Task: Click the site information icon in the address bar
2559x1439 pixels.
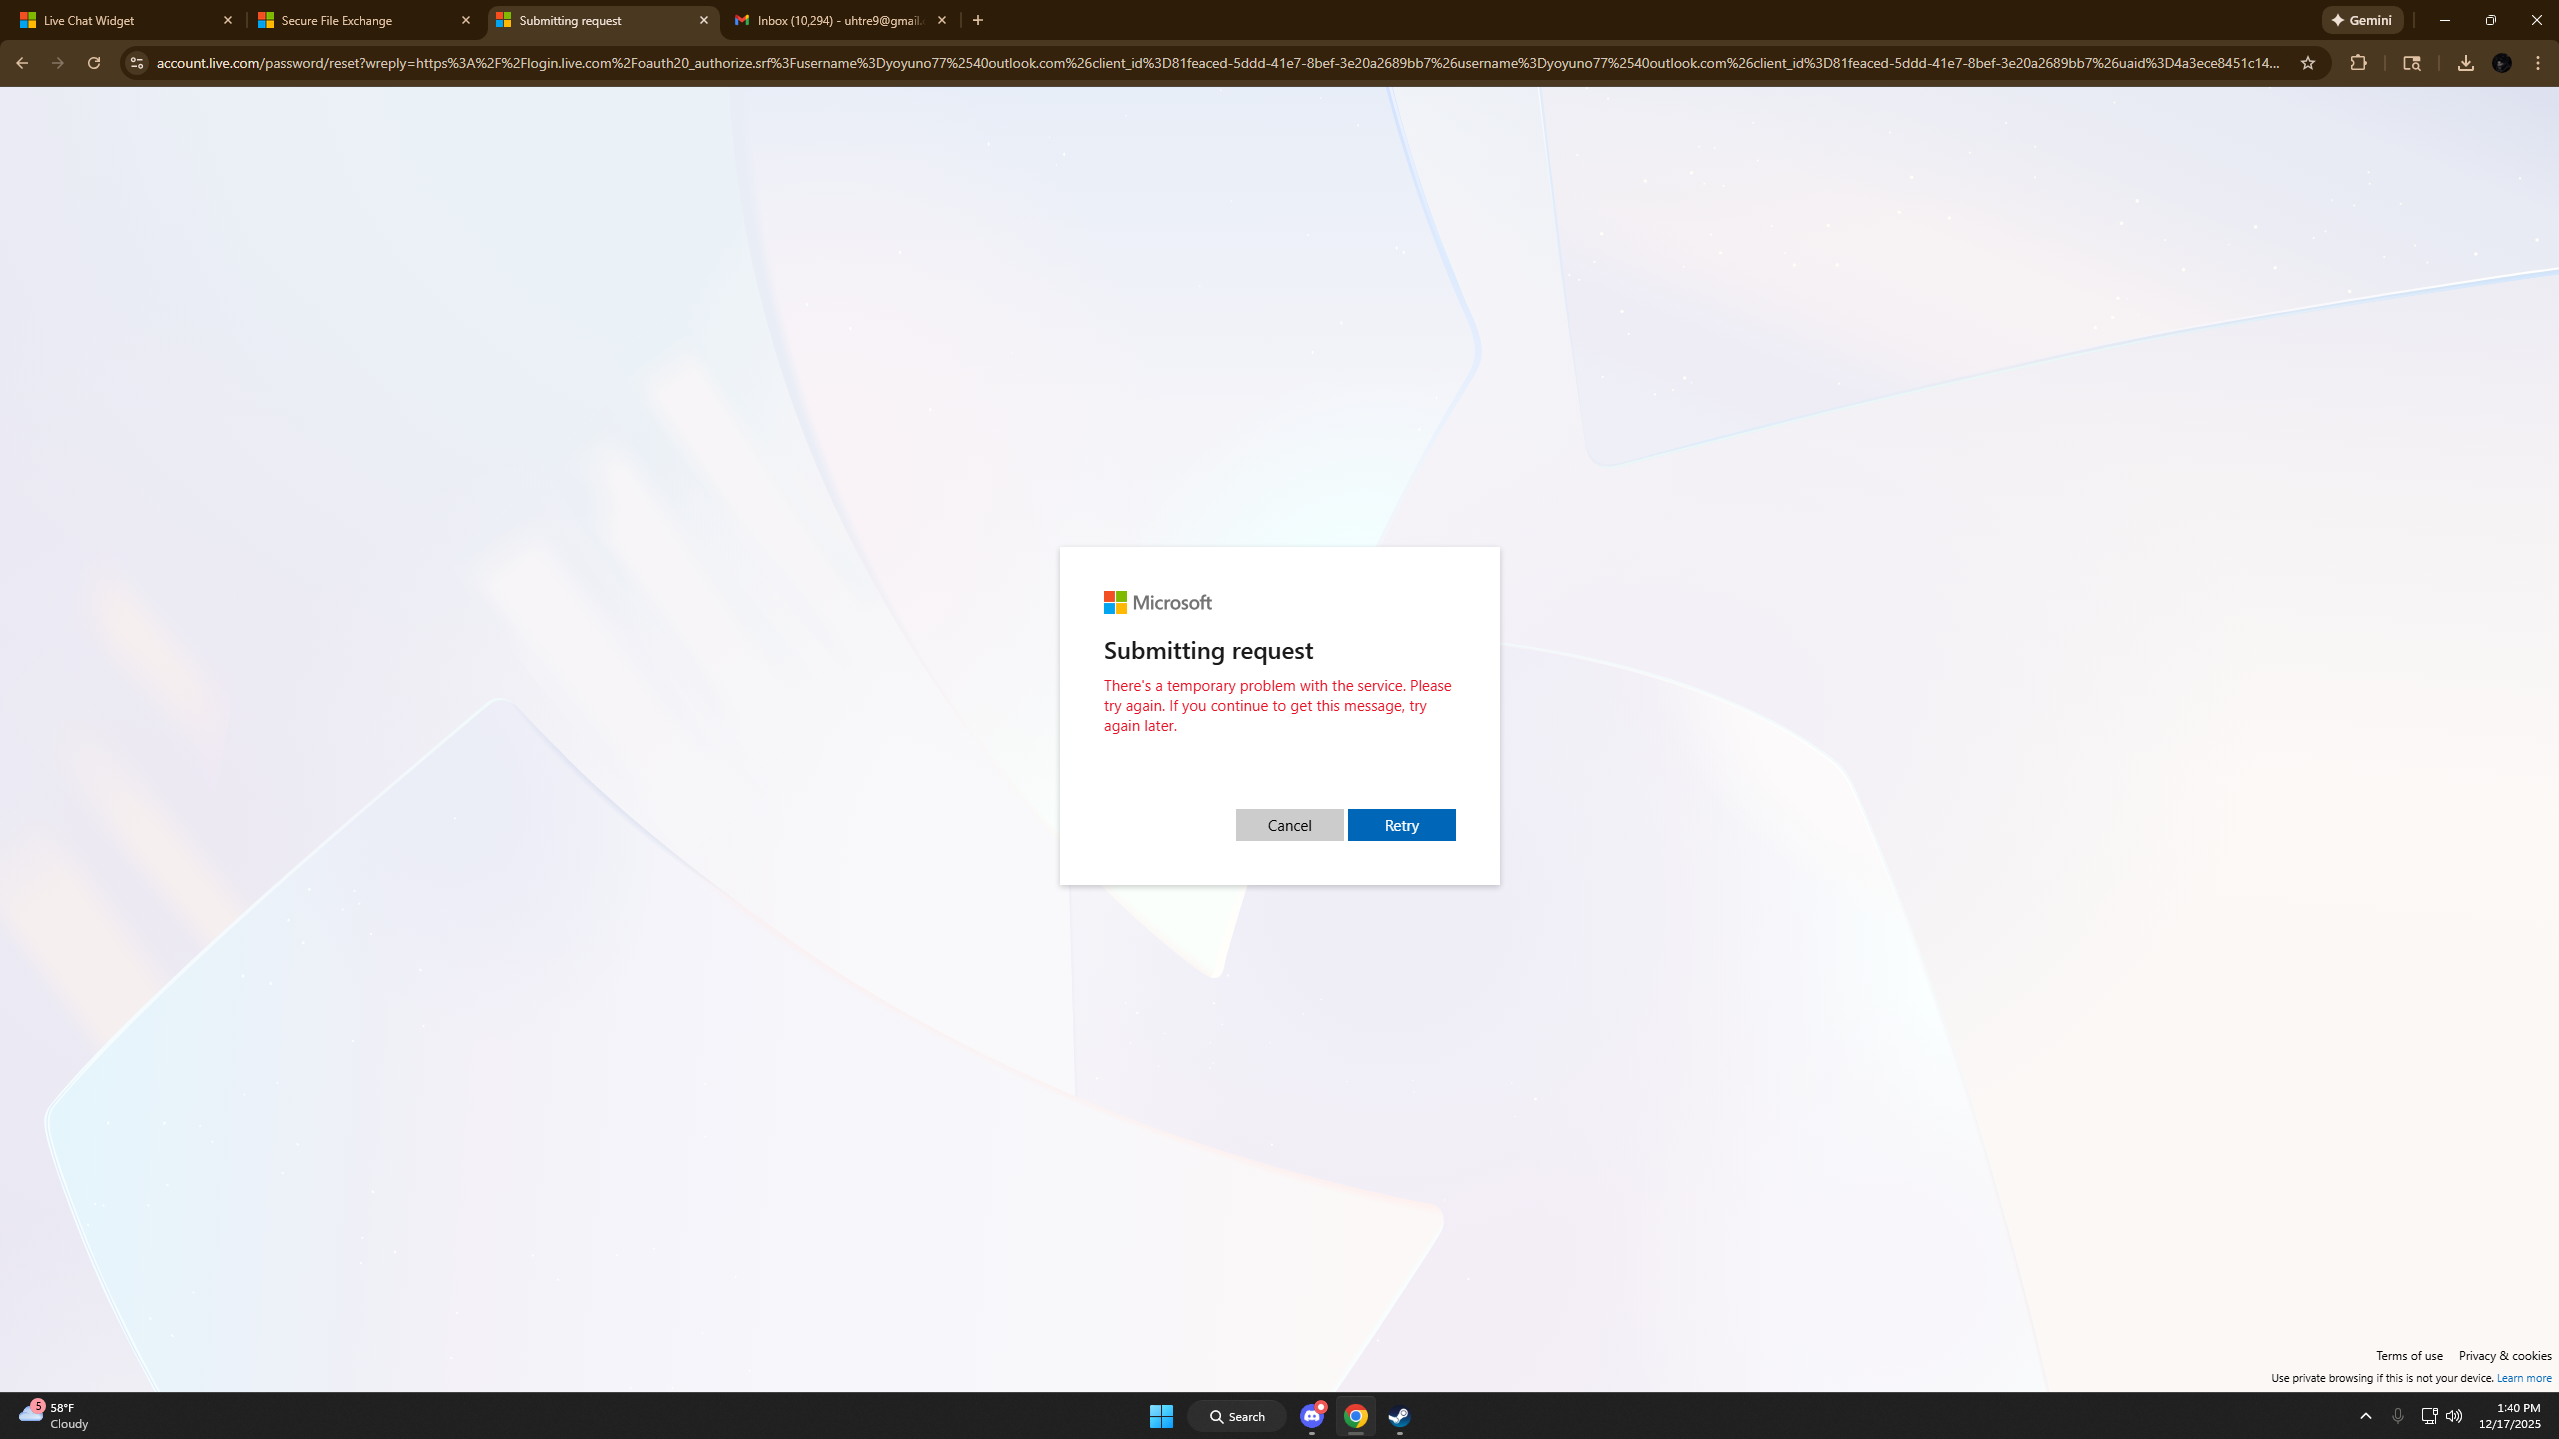Action: (x=137, y=63)
